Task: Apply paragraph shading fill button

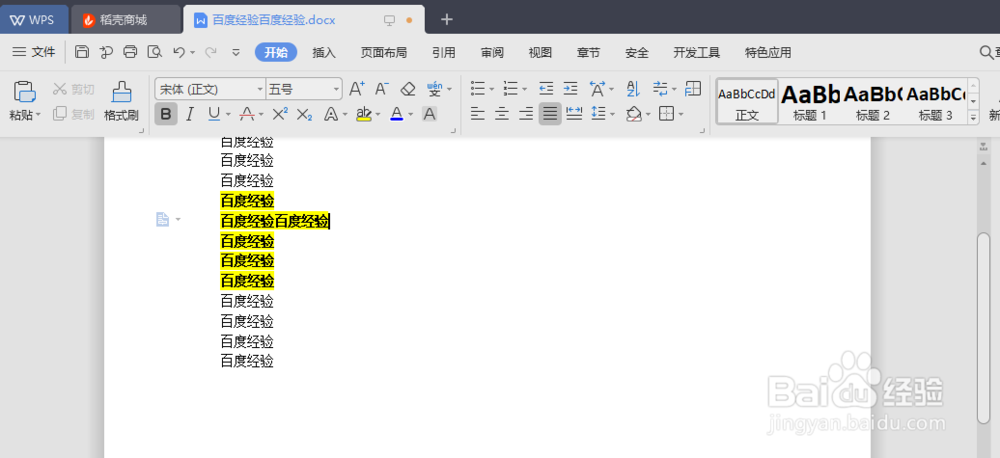Action: (633, 114)
